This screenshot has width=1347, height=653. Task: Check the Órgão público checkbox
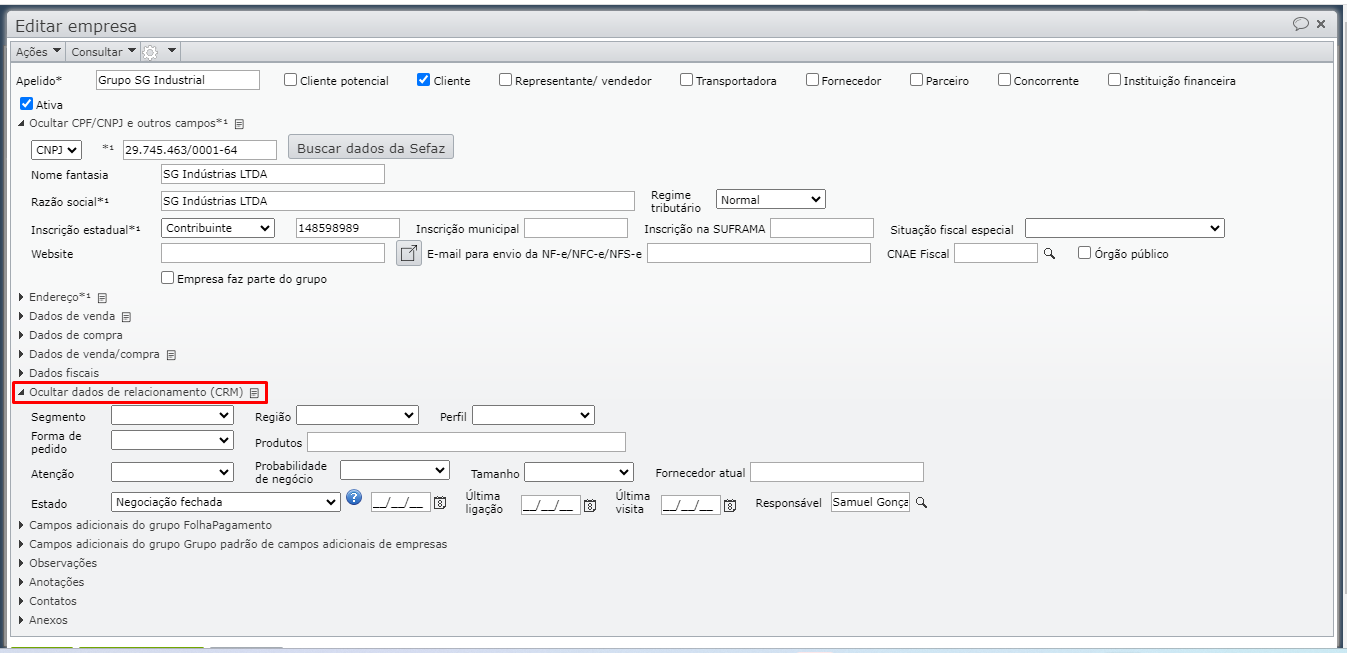coord(1085,253)
